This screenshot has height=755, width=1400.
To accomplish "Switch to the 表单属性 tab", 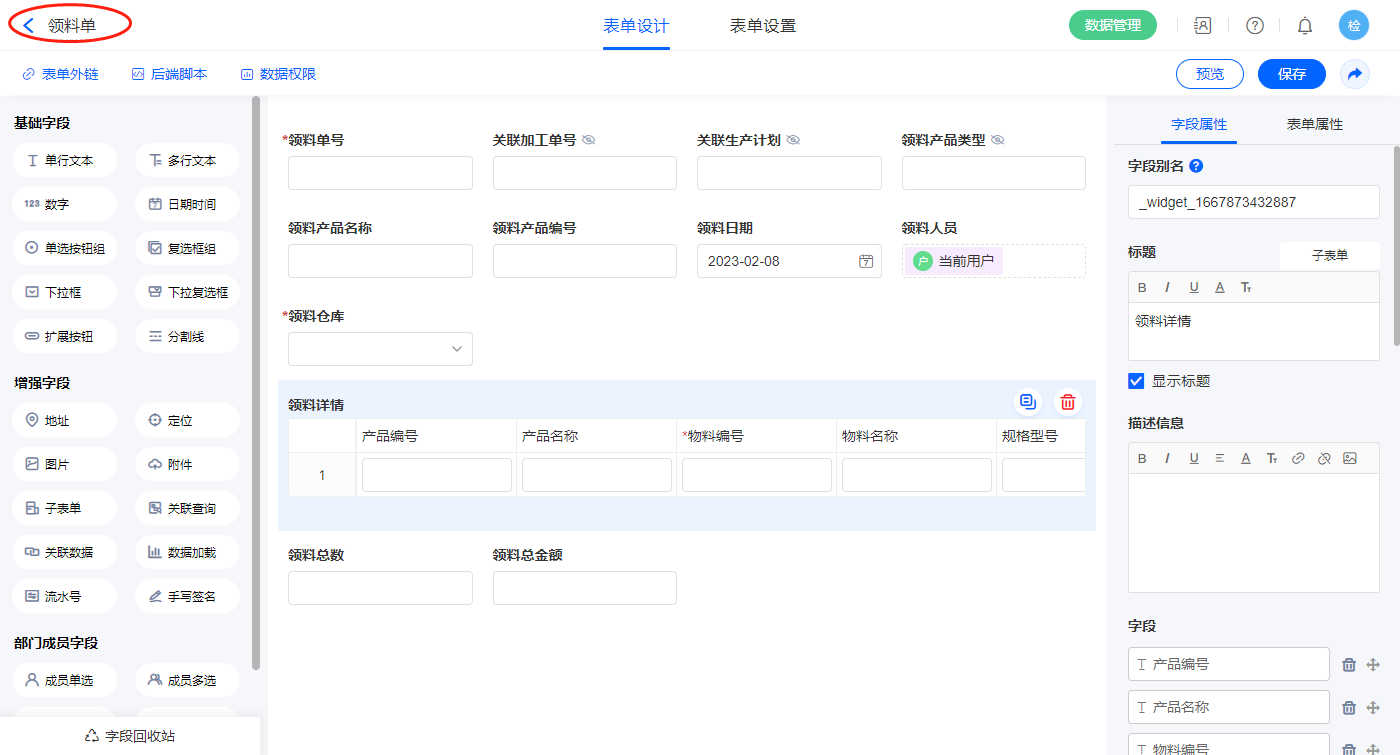I will [1314, 124].
